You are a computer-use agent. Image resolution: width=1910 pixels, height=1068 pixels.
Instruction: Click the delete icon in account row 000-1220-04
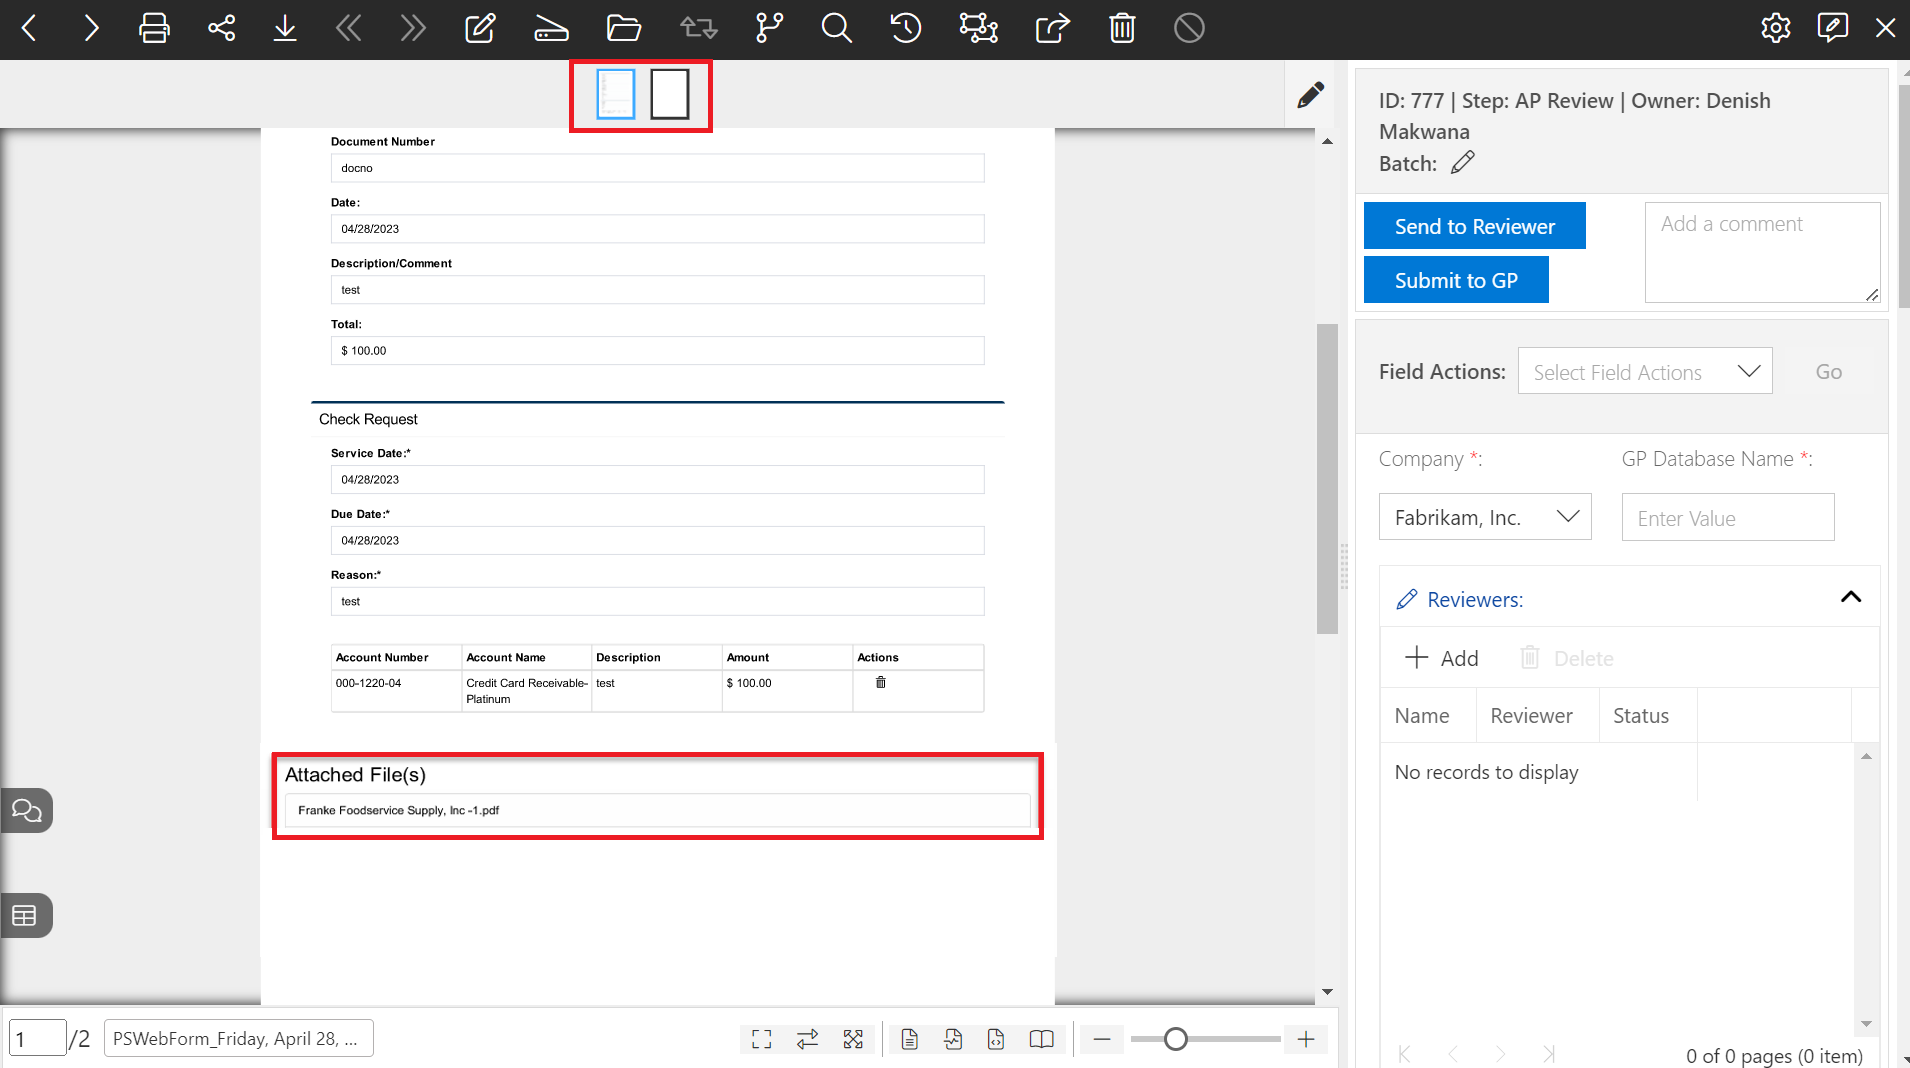881,682
